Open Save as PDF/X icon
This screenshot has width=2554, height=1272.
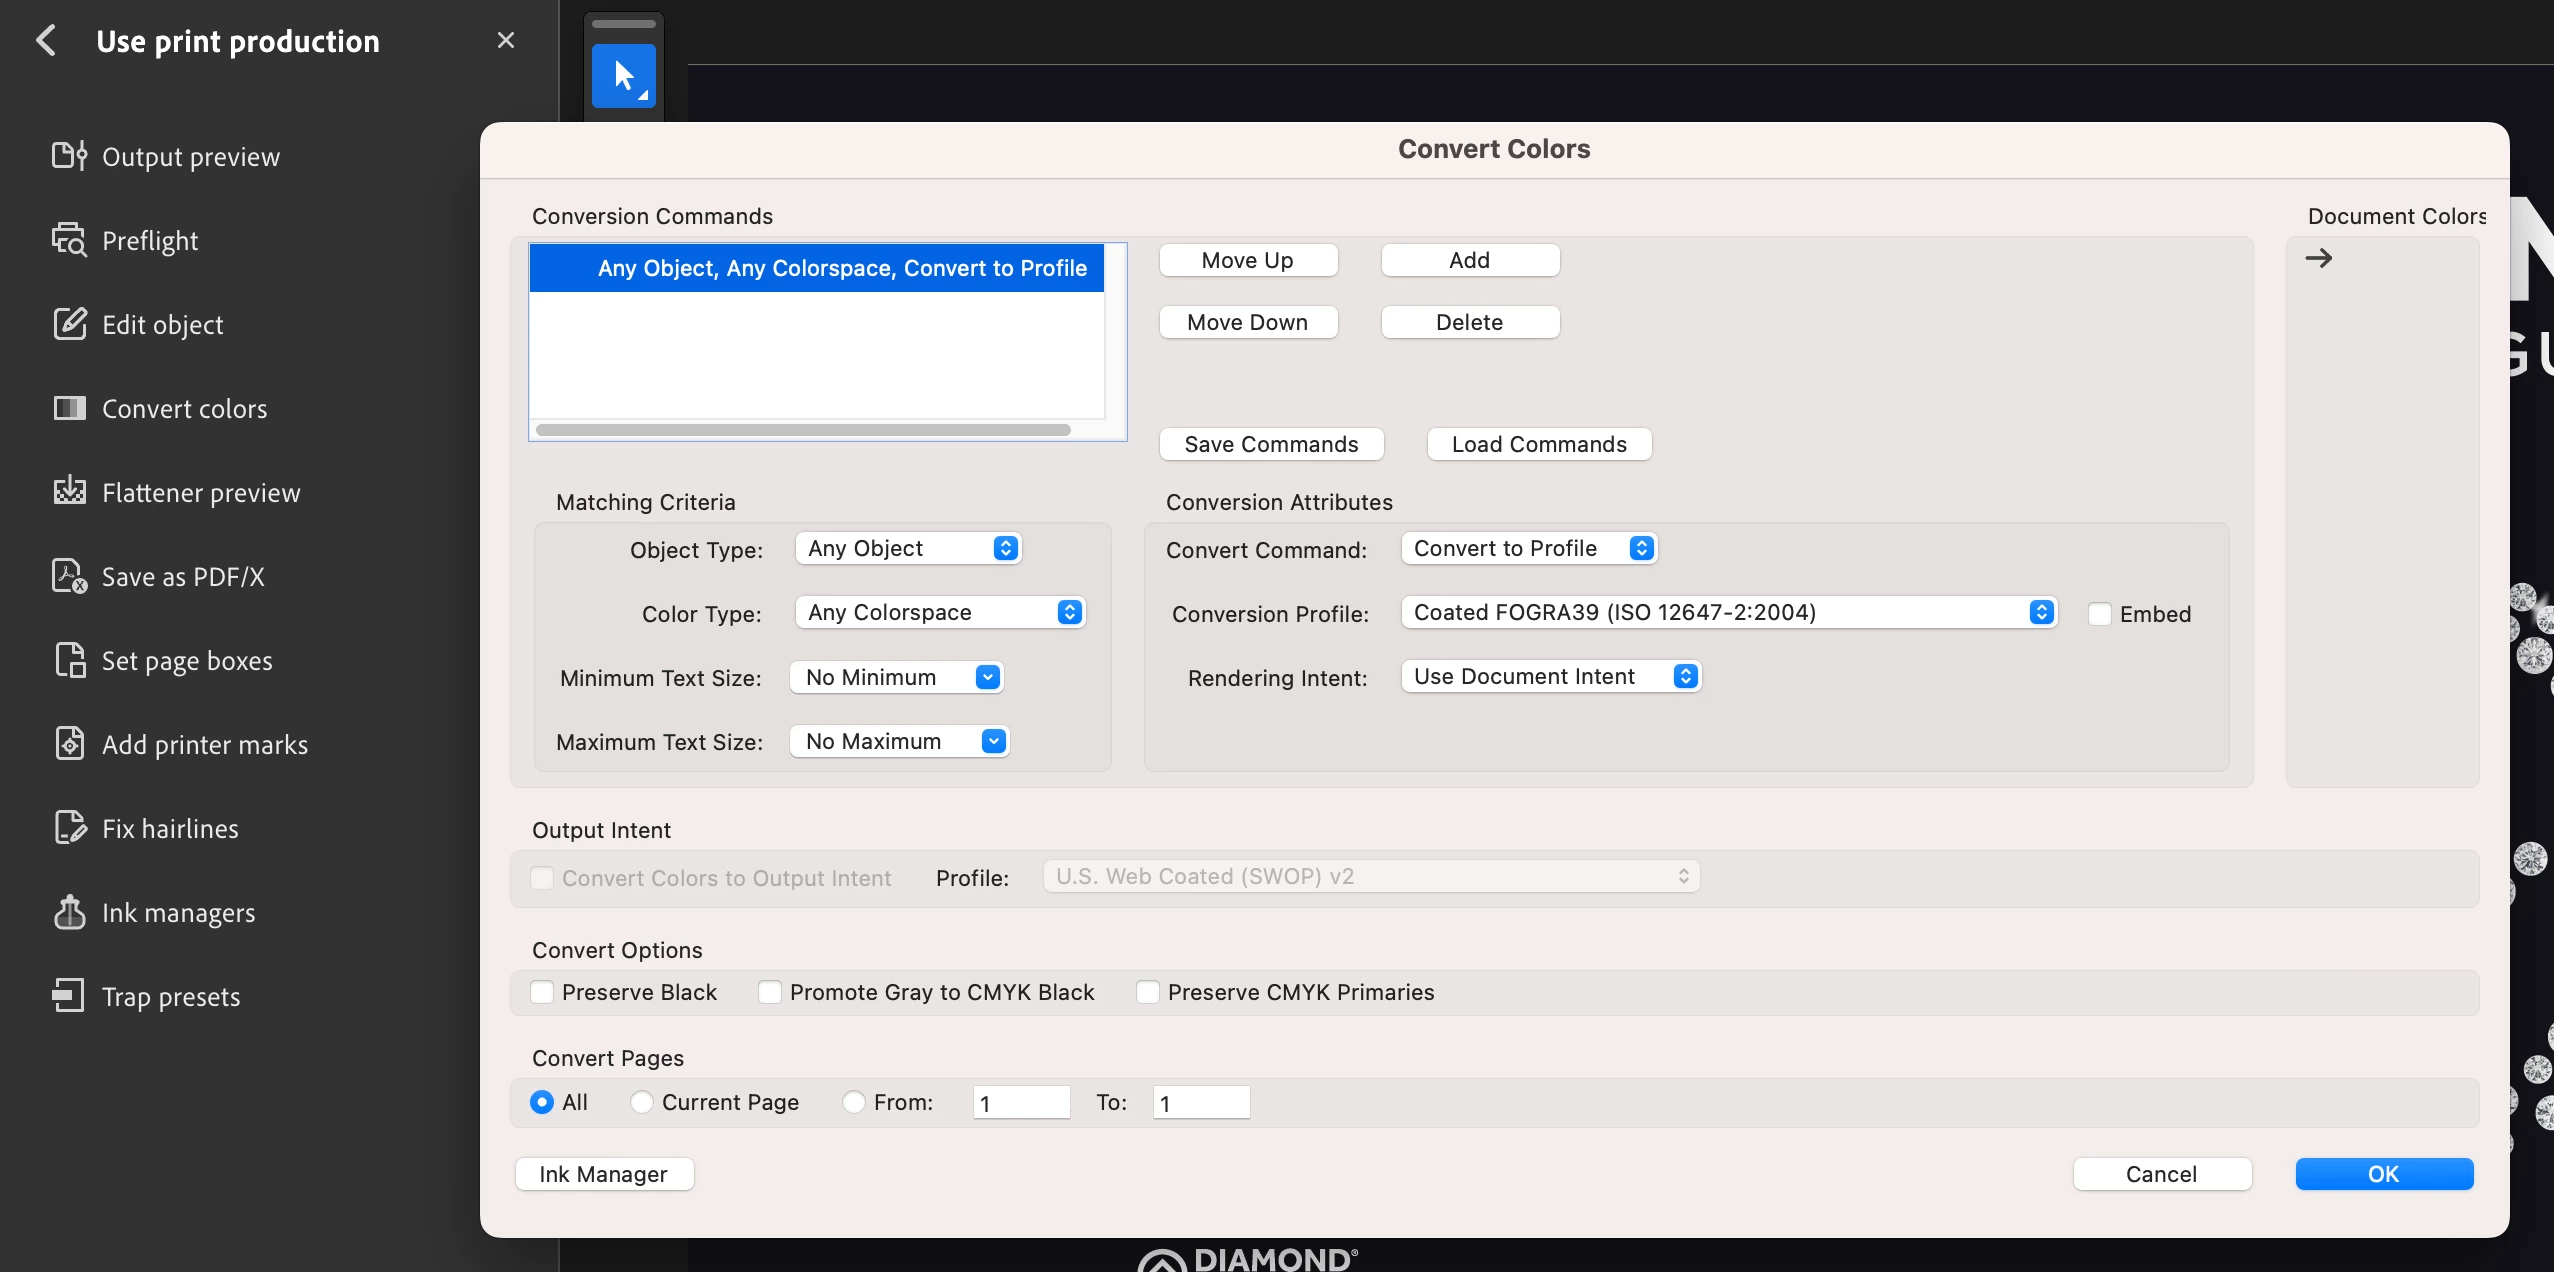(x=69, y=576)
